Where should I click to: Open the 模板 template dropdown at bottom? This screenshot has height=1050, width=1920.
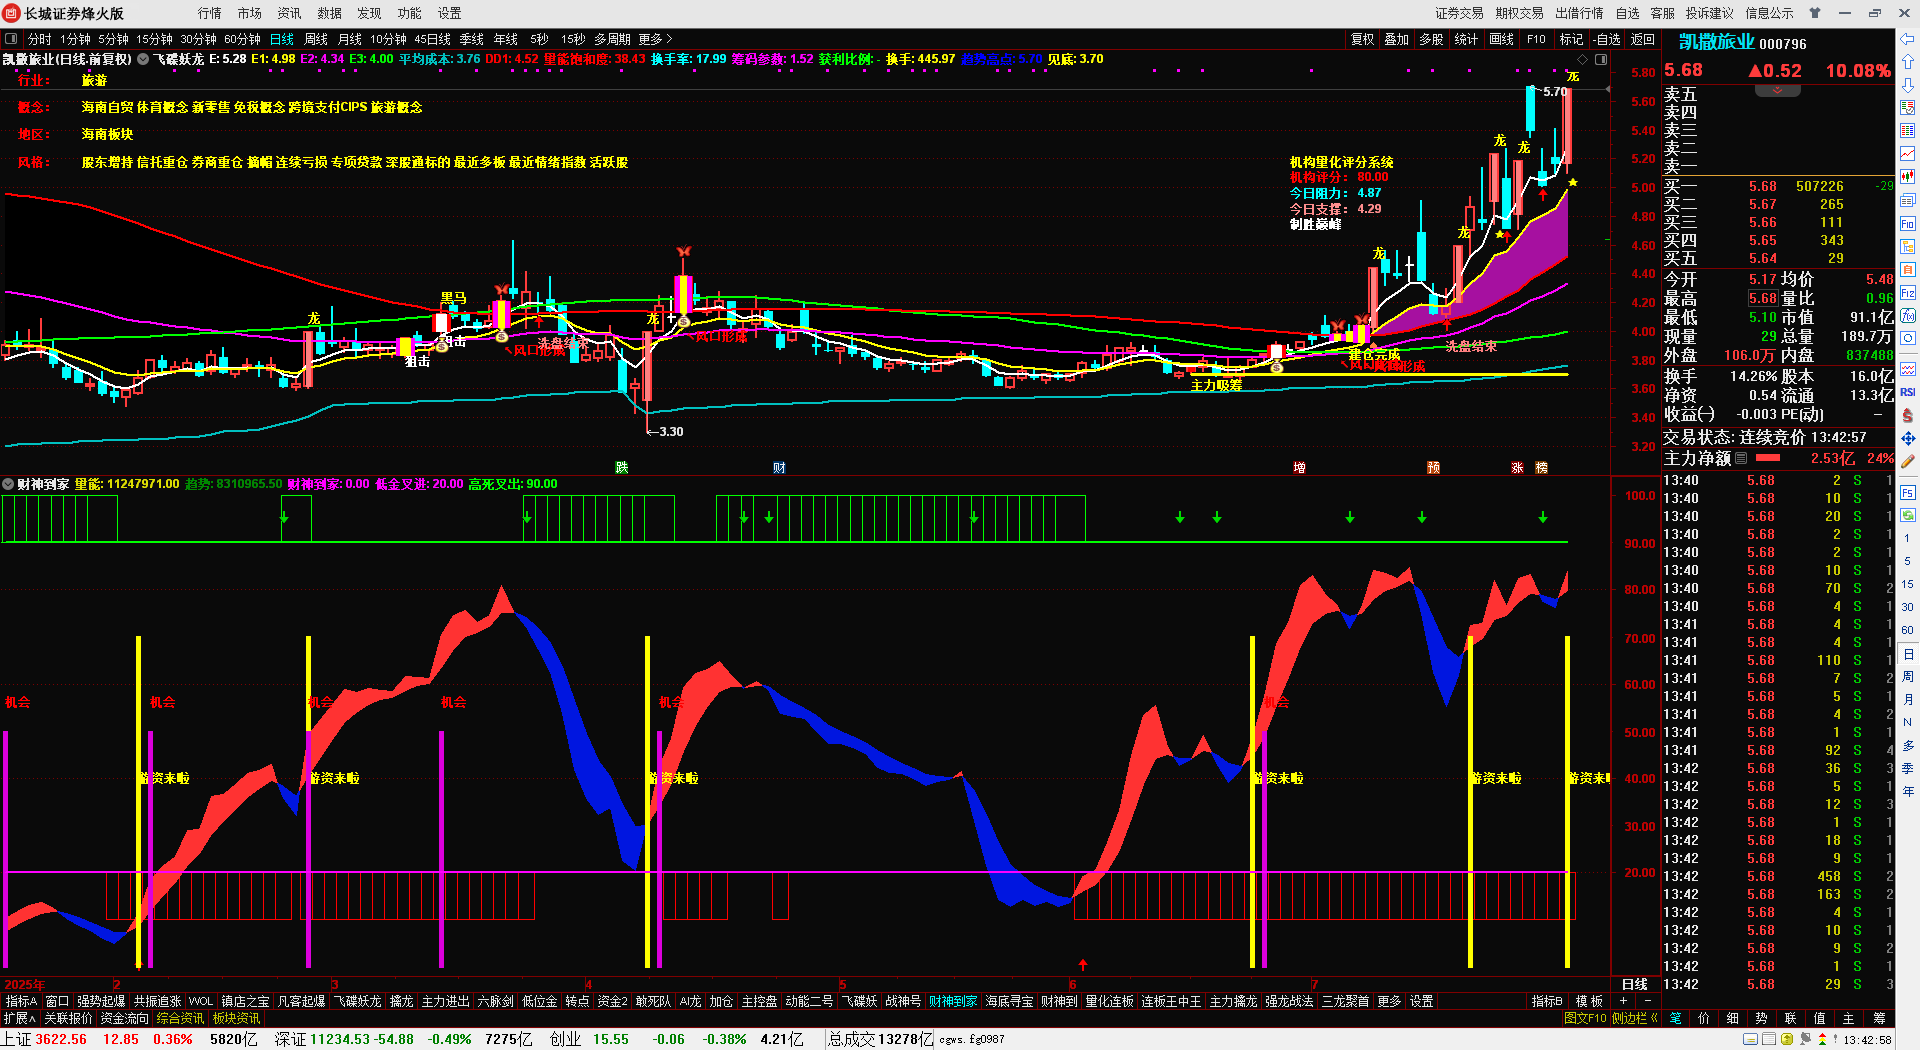1590,1001
